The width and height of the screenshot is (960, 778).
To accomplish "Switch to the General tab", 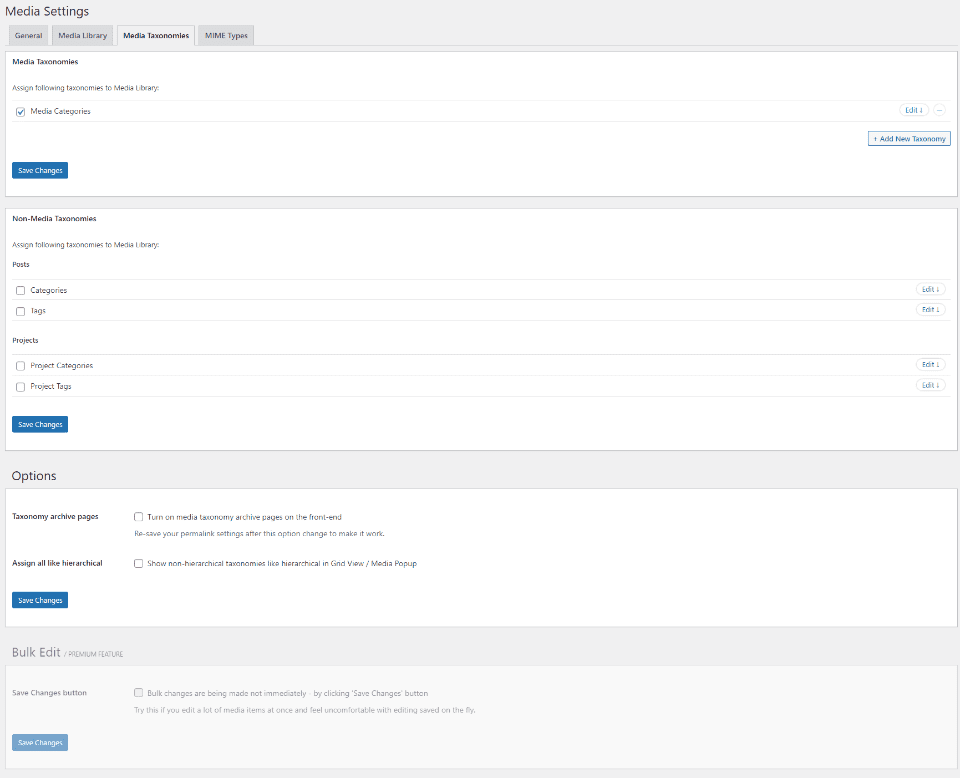I will 28,35.
